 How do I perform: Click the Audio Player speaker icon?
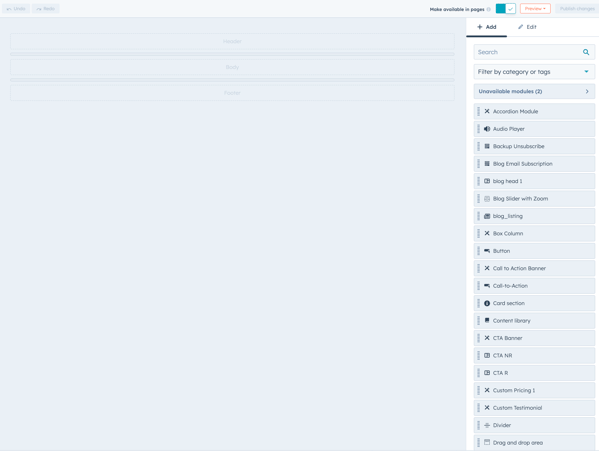coord(487,129)
